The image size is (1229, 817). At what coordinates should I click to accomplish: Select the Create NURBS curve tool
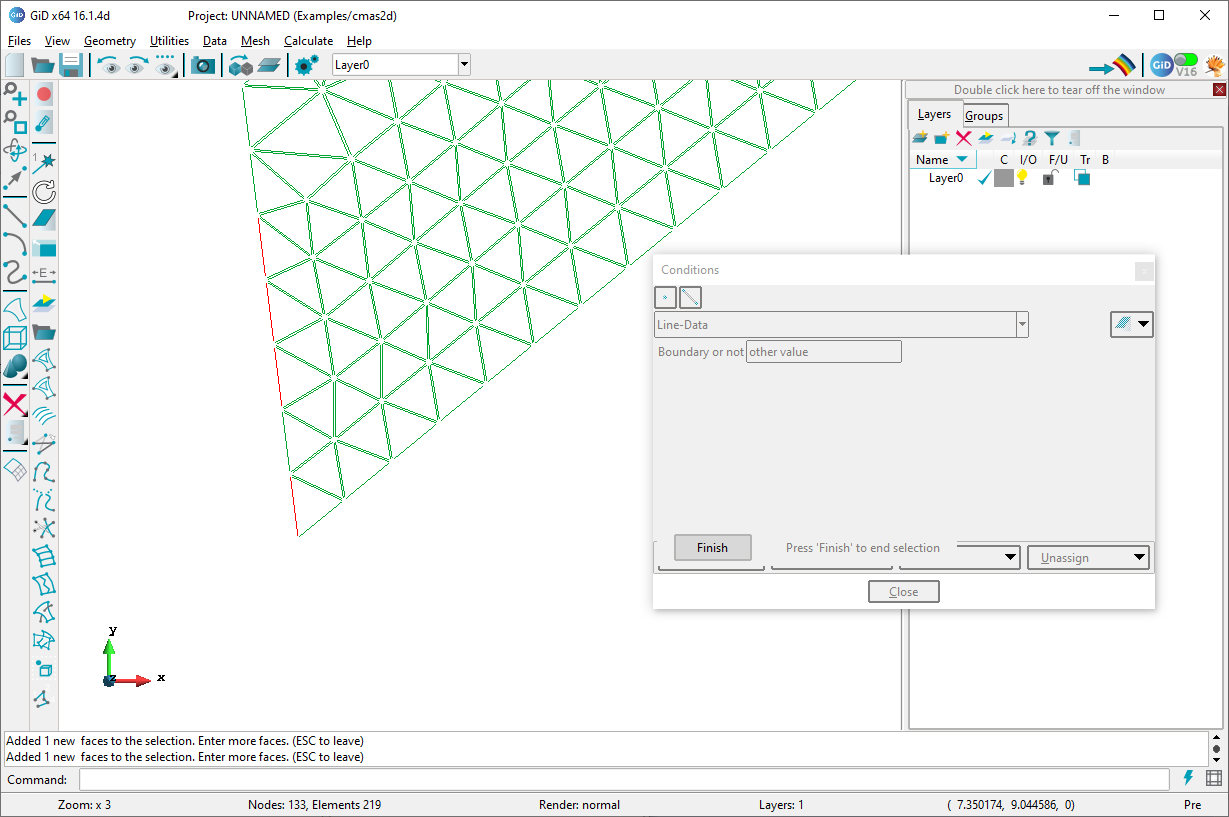pyautogui.click(x=15, y=272)
